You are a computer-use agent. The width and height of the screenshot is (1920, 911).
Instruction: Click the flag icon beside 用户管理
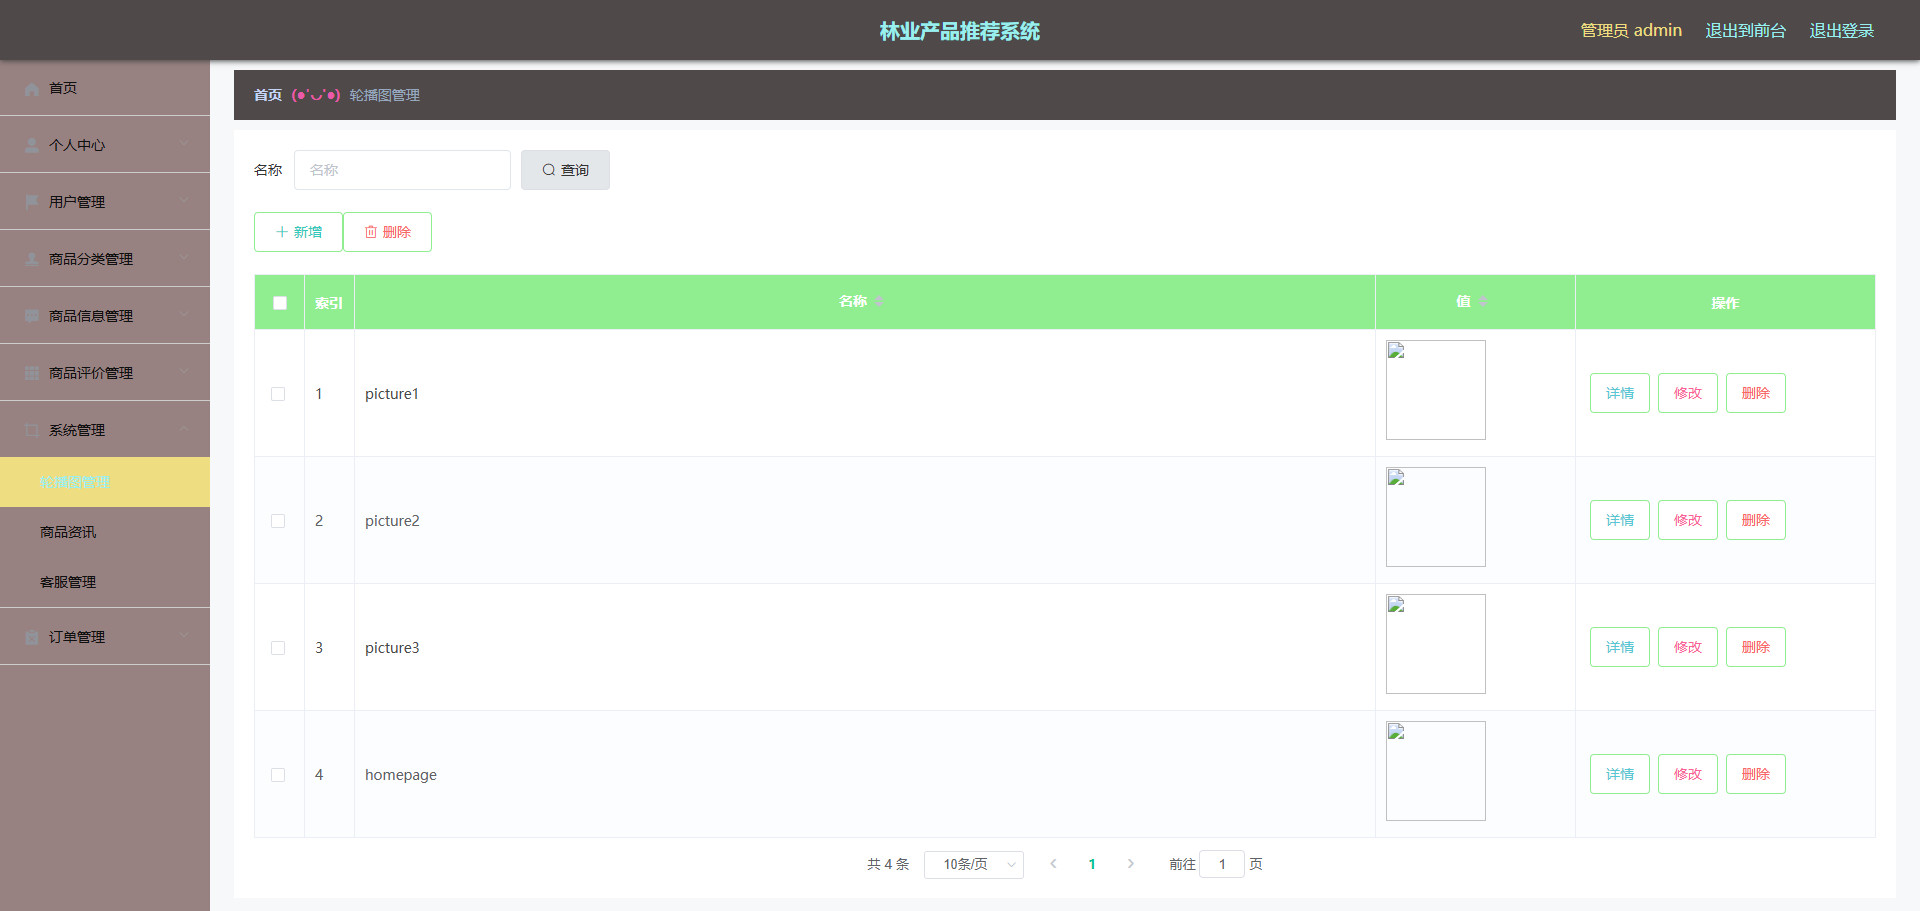32,203
